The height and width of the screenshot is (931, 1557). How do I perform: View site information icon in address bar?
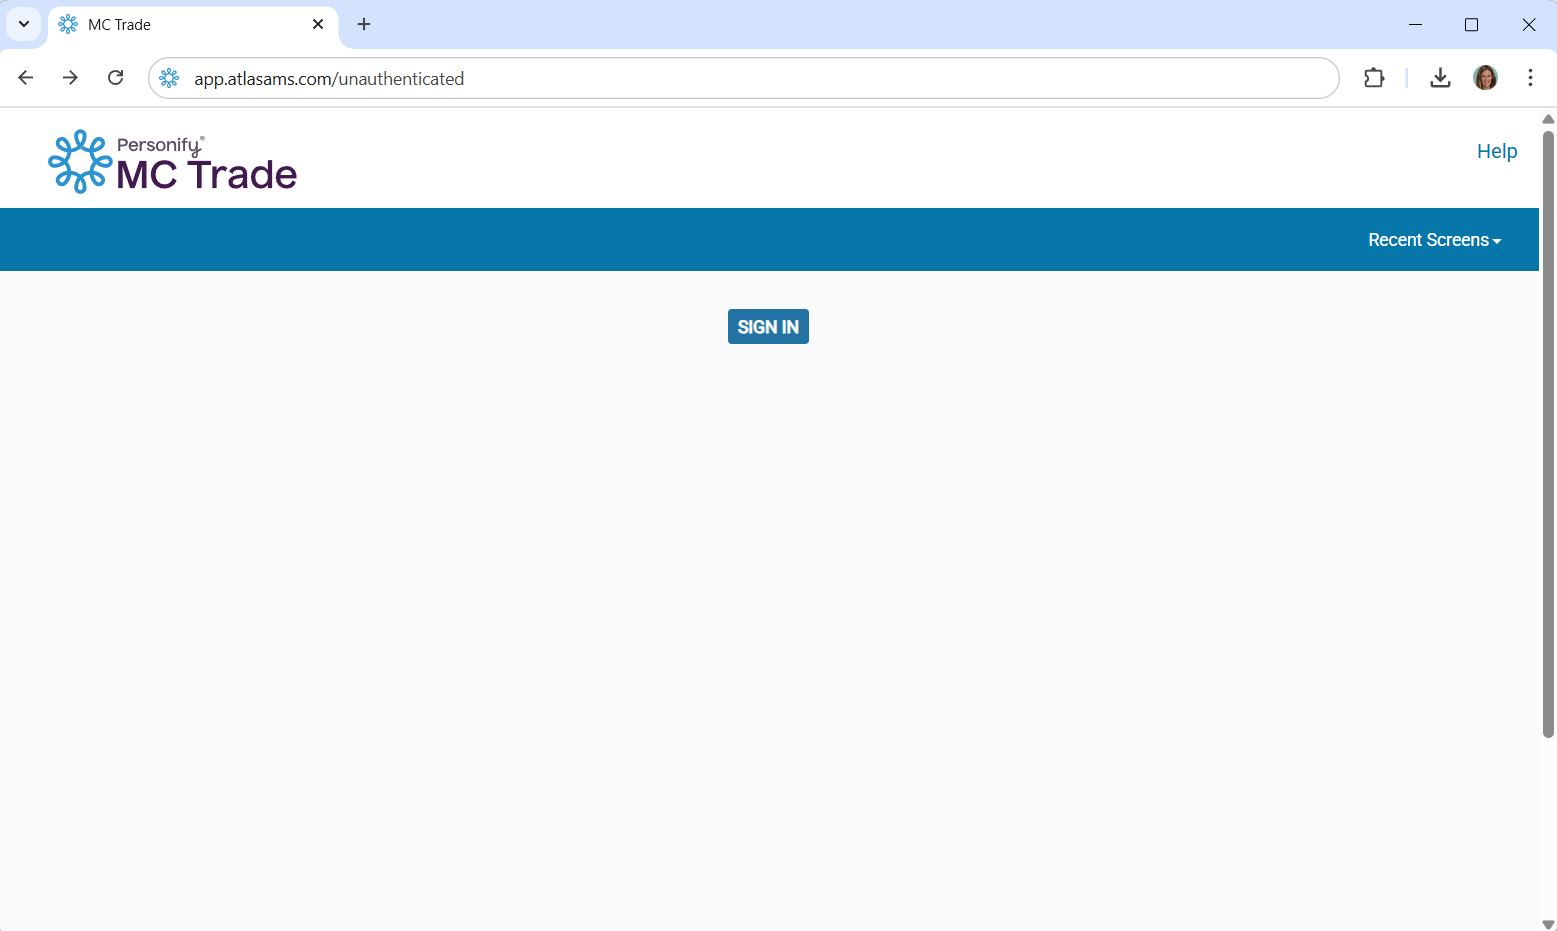[x=169, y=78]
